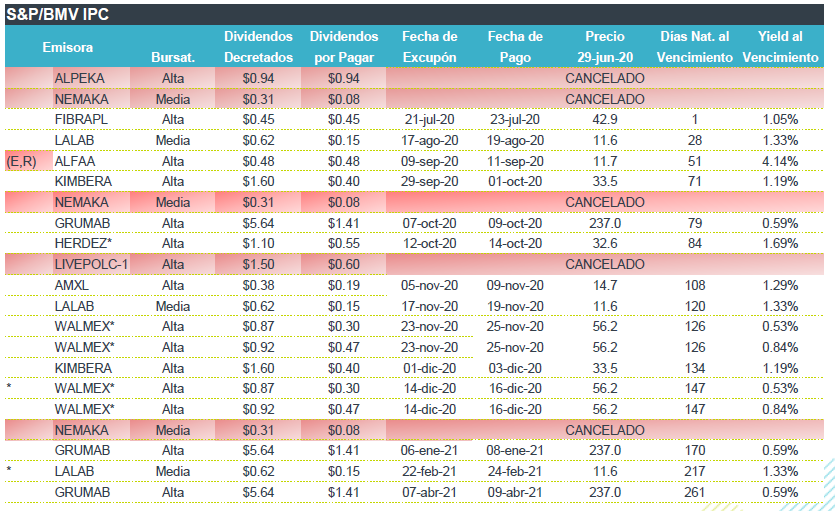Click the days-to-maturity value 261
The height and width of the screenshot is (511, 835).
pyautogui.click(x=694, y=492)
